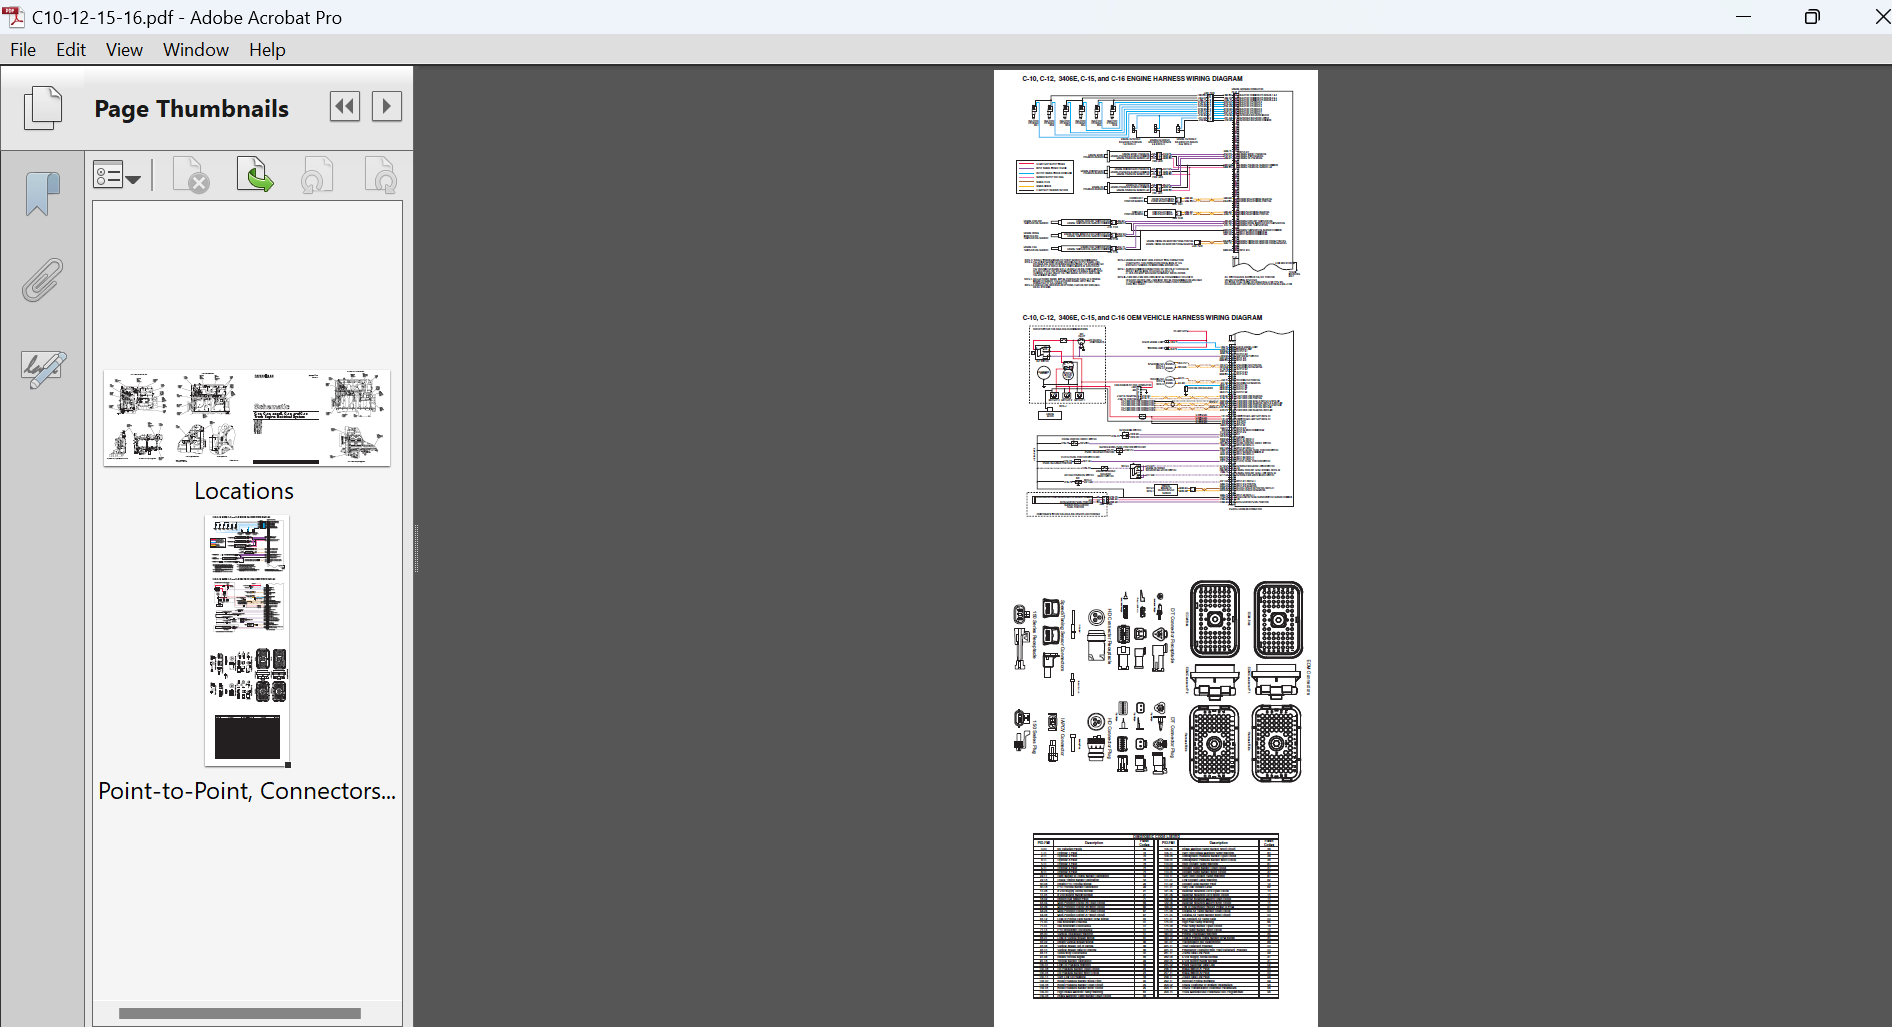Restore down the Acrobat window
The width and height of the screenshot is (1892, 1027).
(1812, 17)
